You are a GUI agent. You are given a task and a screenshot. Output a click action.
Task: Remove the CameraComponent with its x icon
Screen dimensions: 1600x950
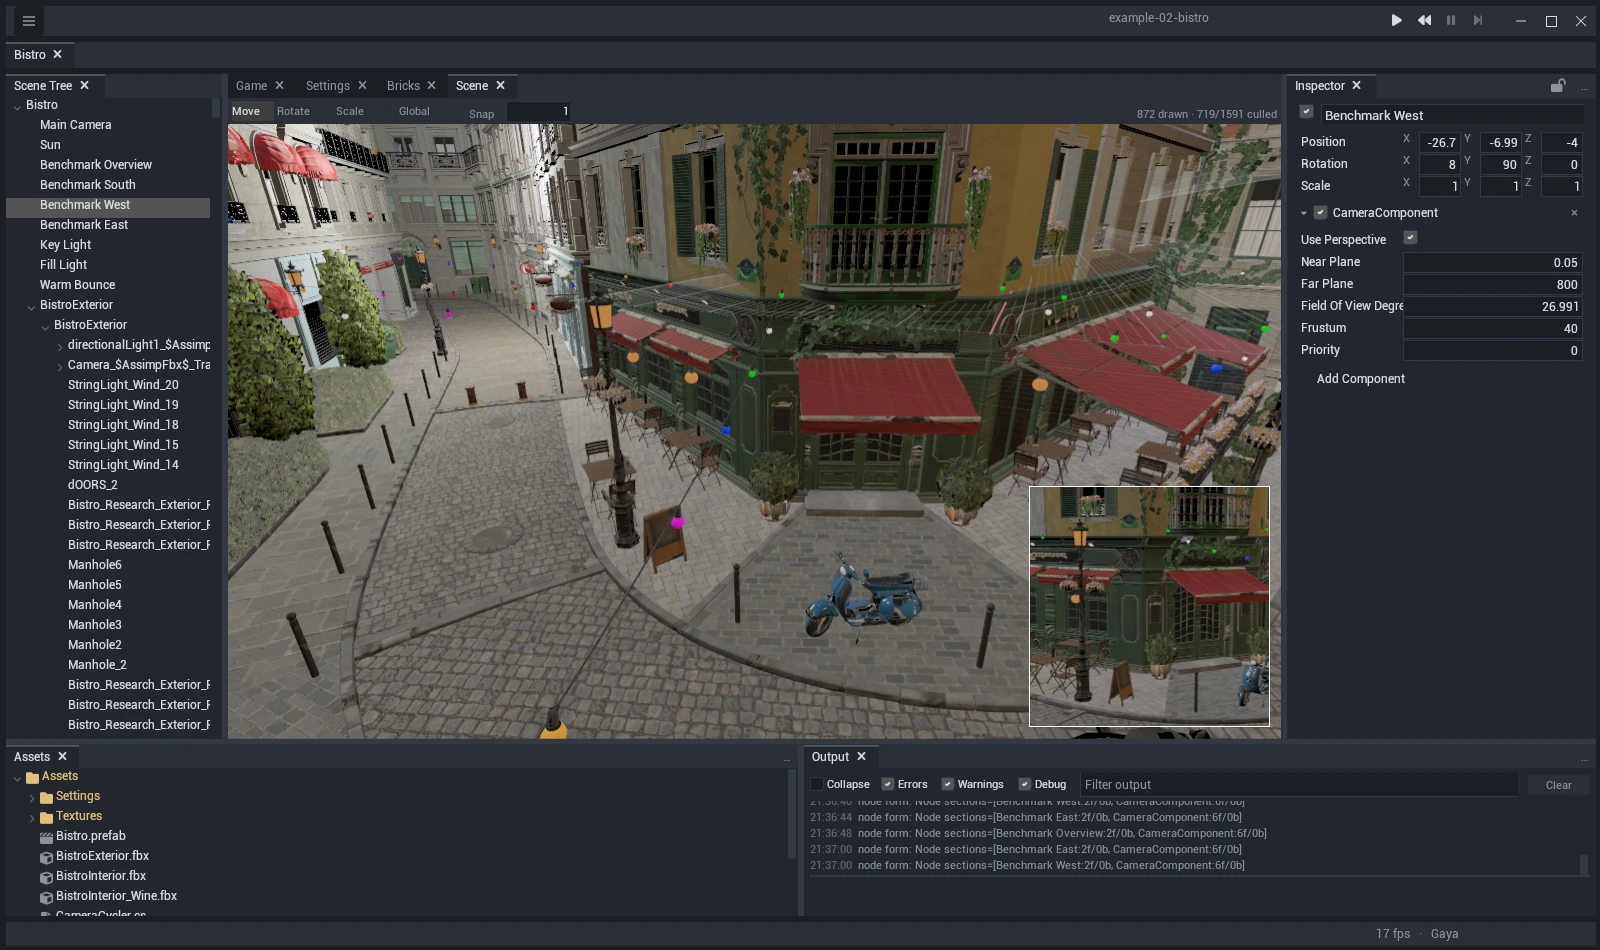[x=1574, y=213]
